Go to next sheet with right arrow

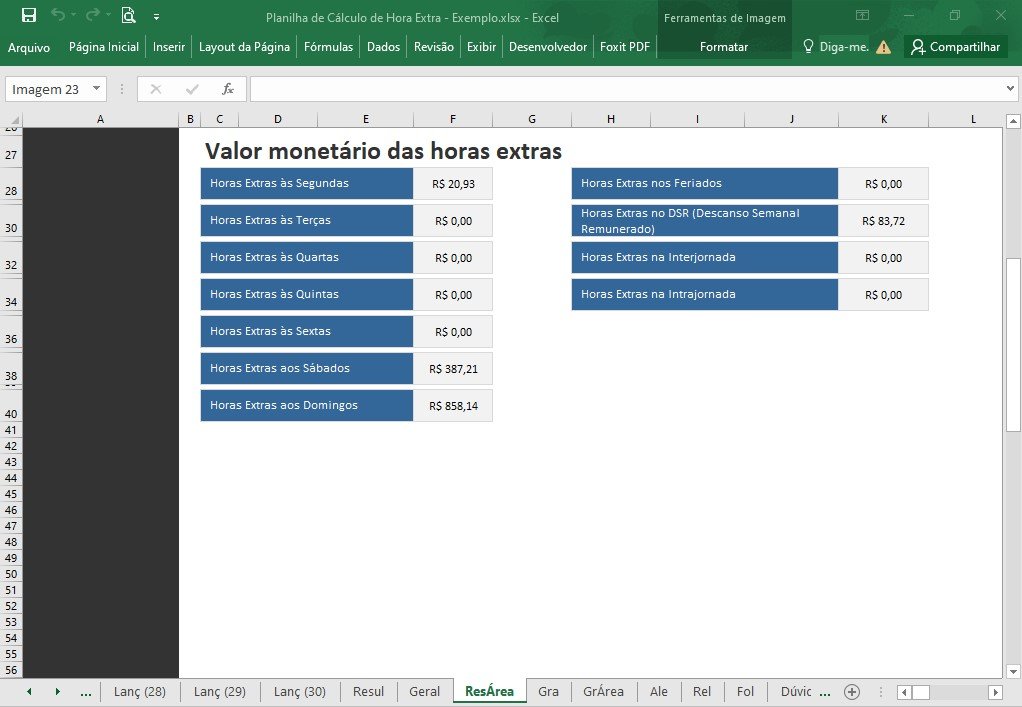click(57, 691)
